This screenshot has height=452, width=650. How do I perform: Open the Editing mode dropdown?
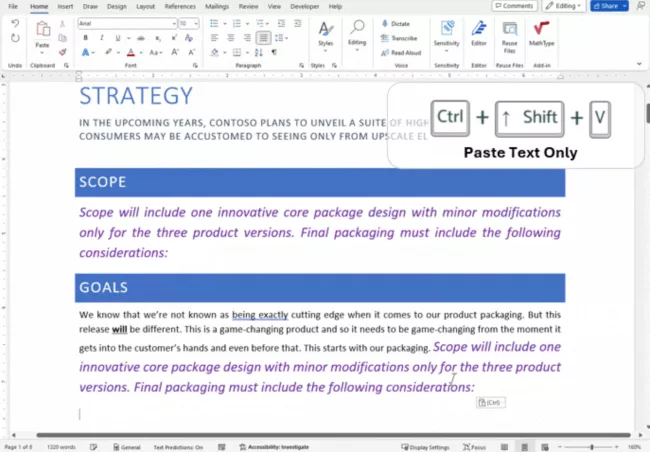coord(564,6)
